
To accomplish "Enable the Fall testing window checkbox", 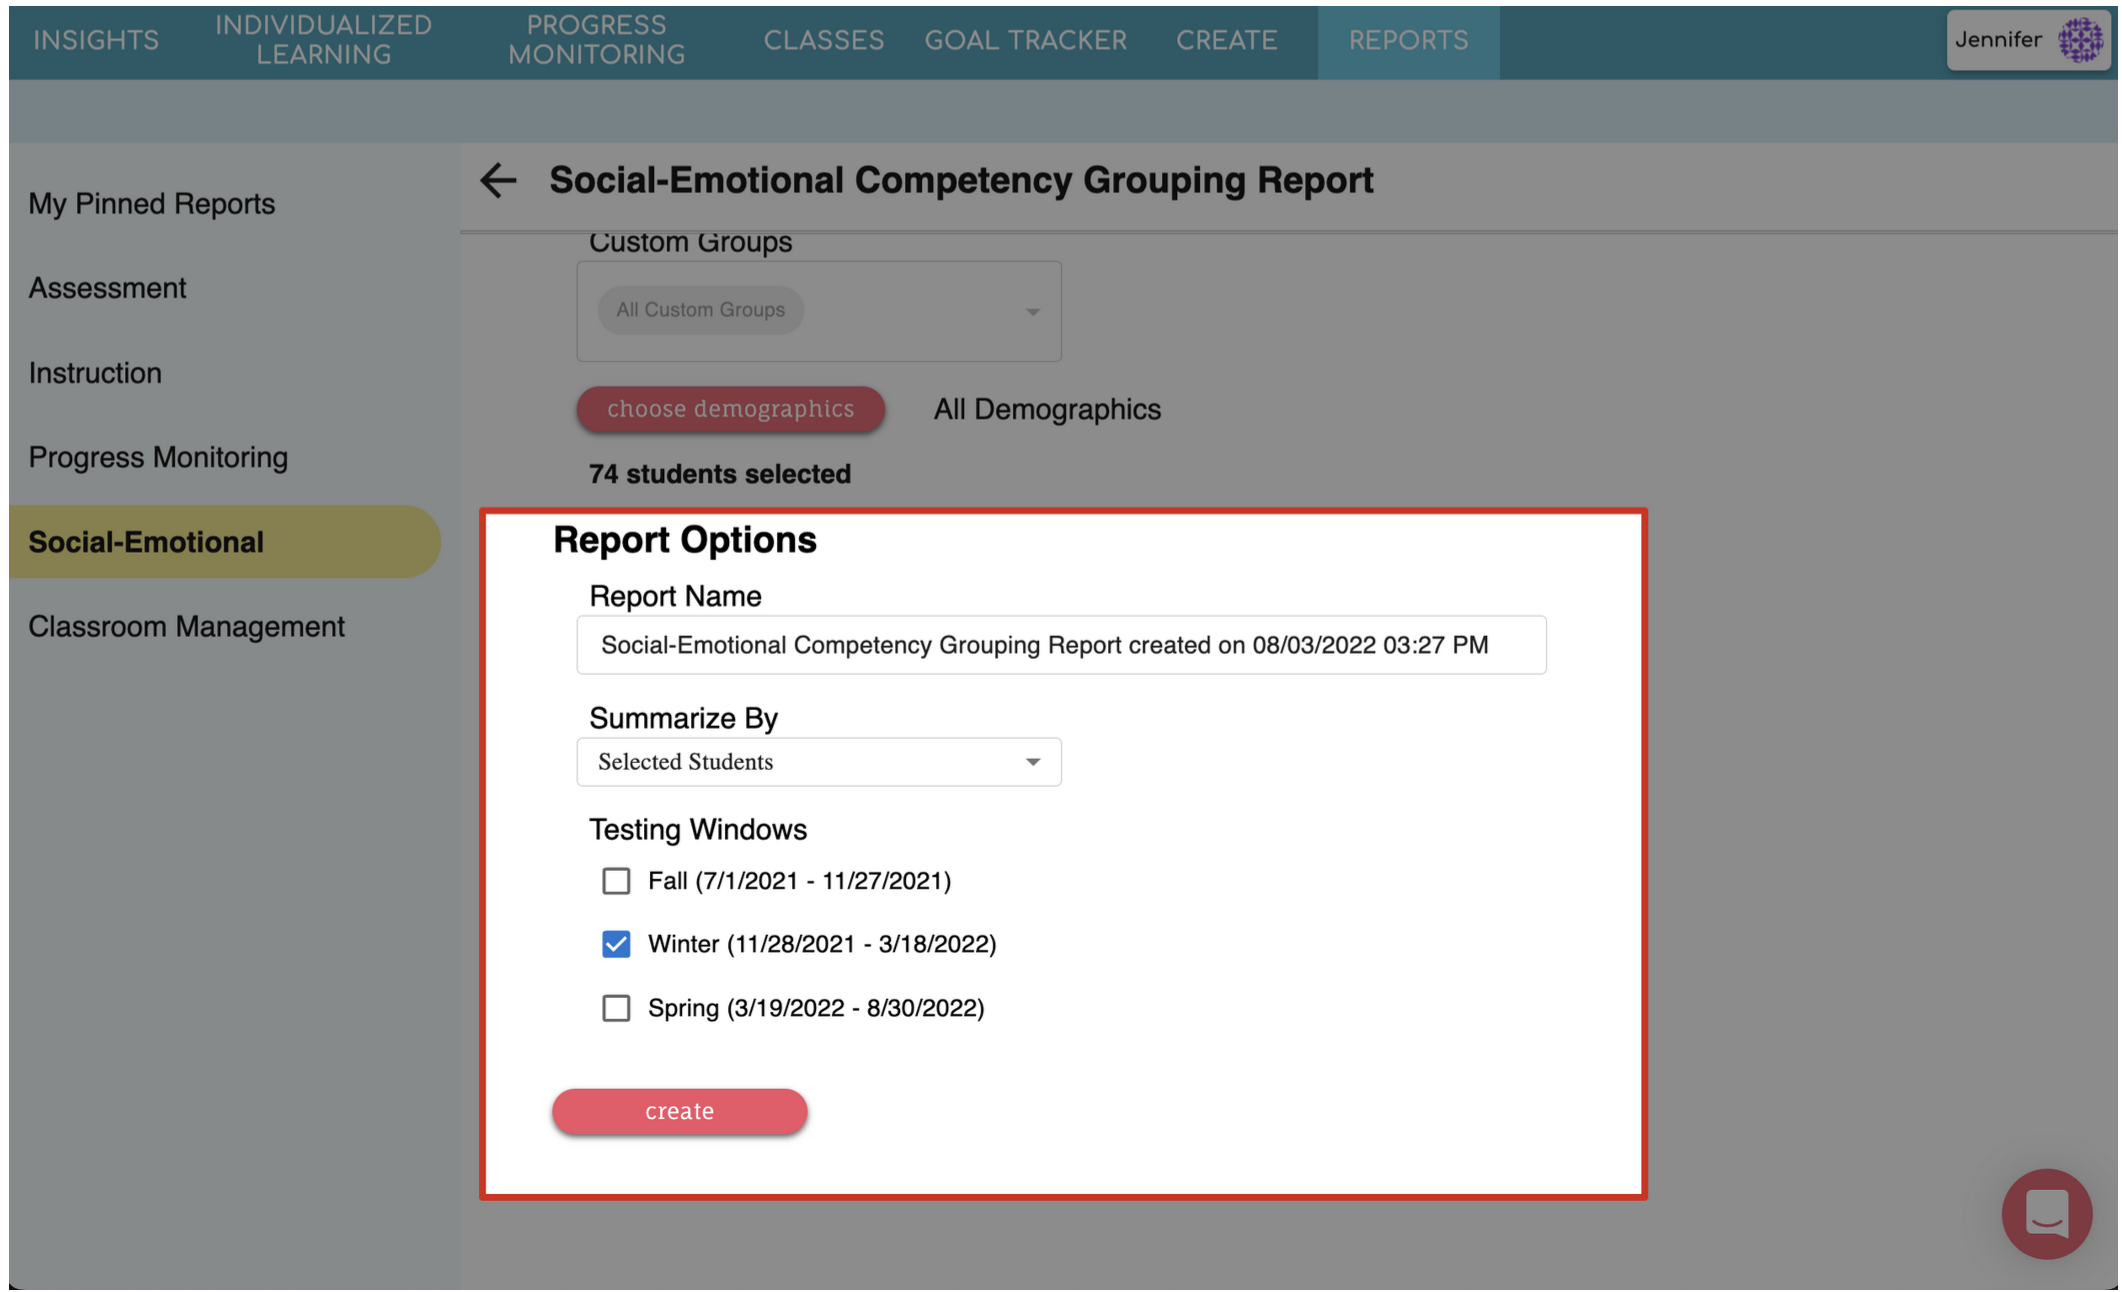I will point(616,881).
